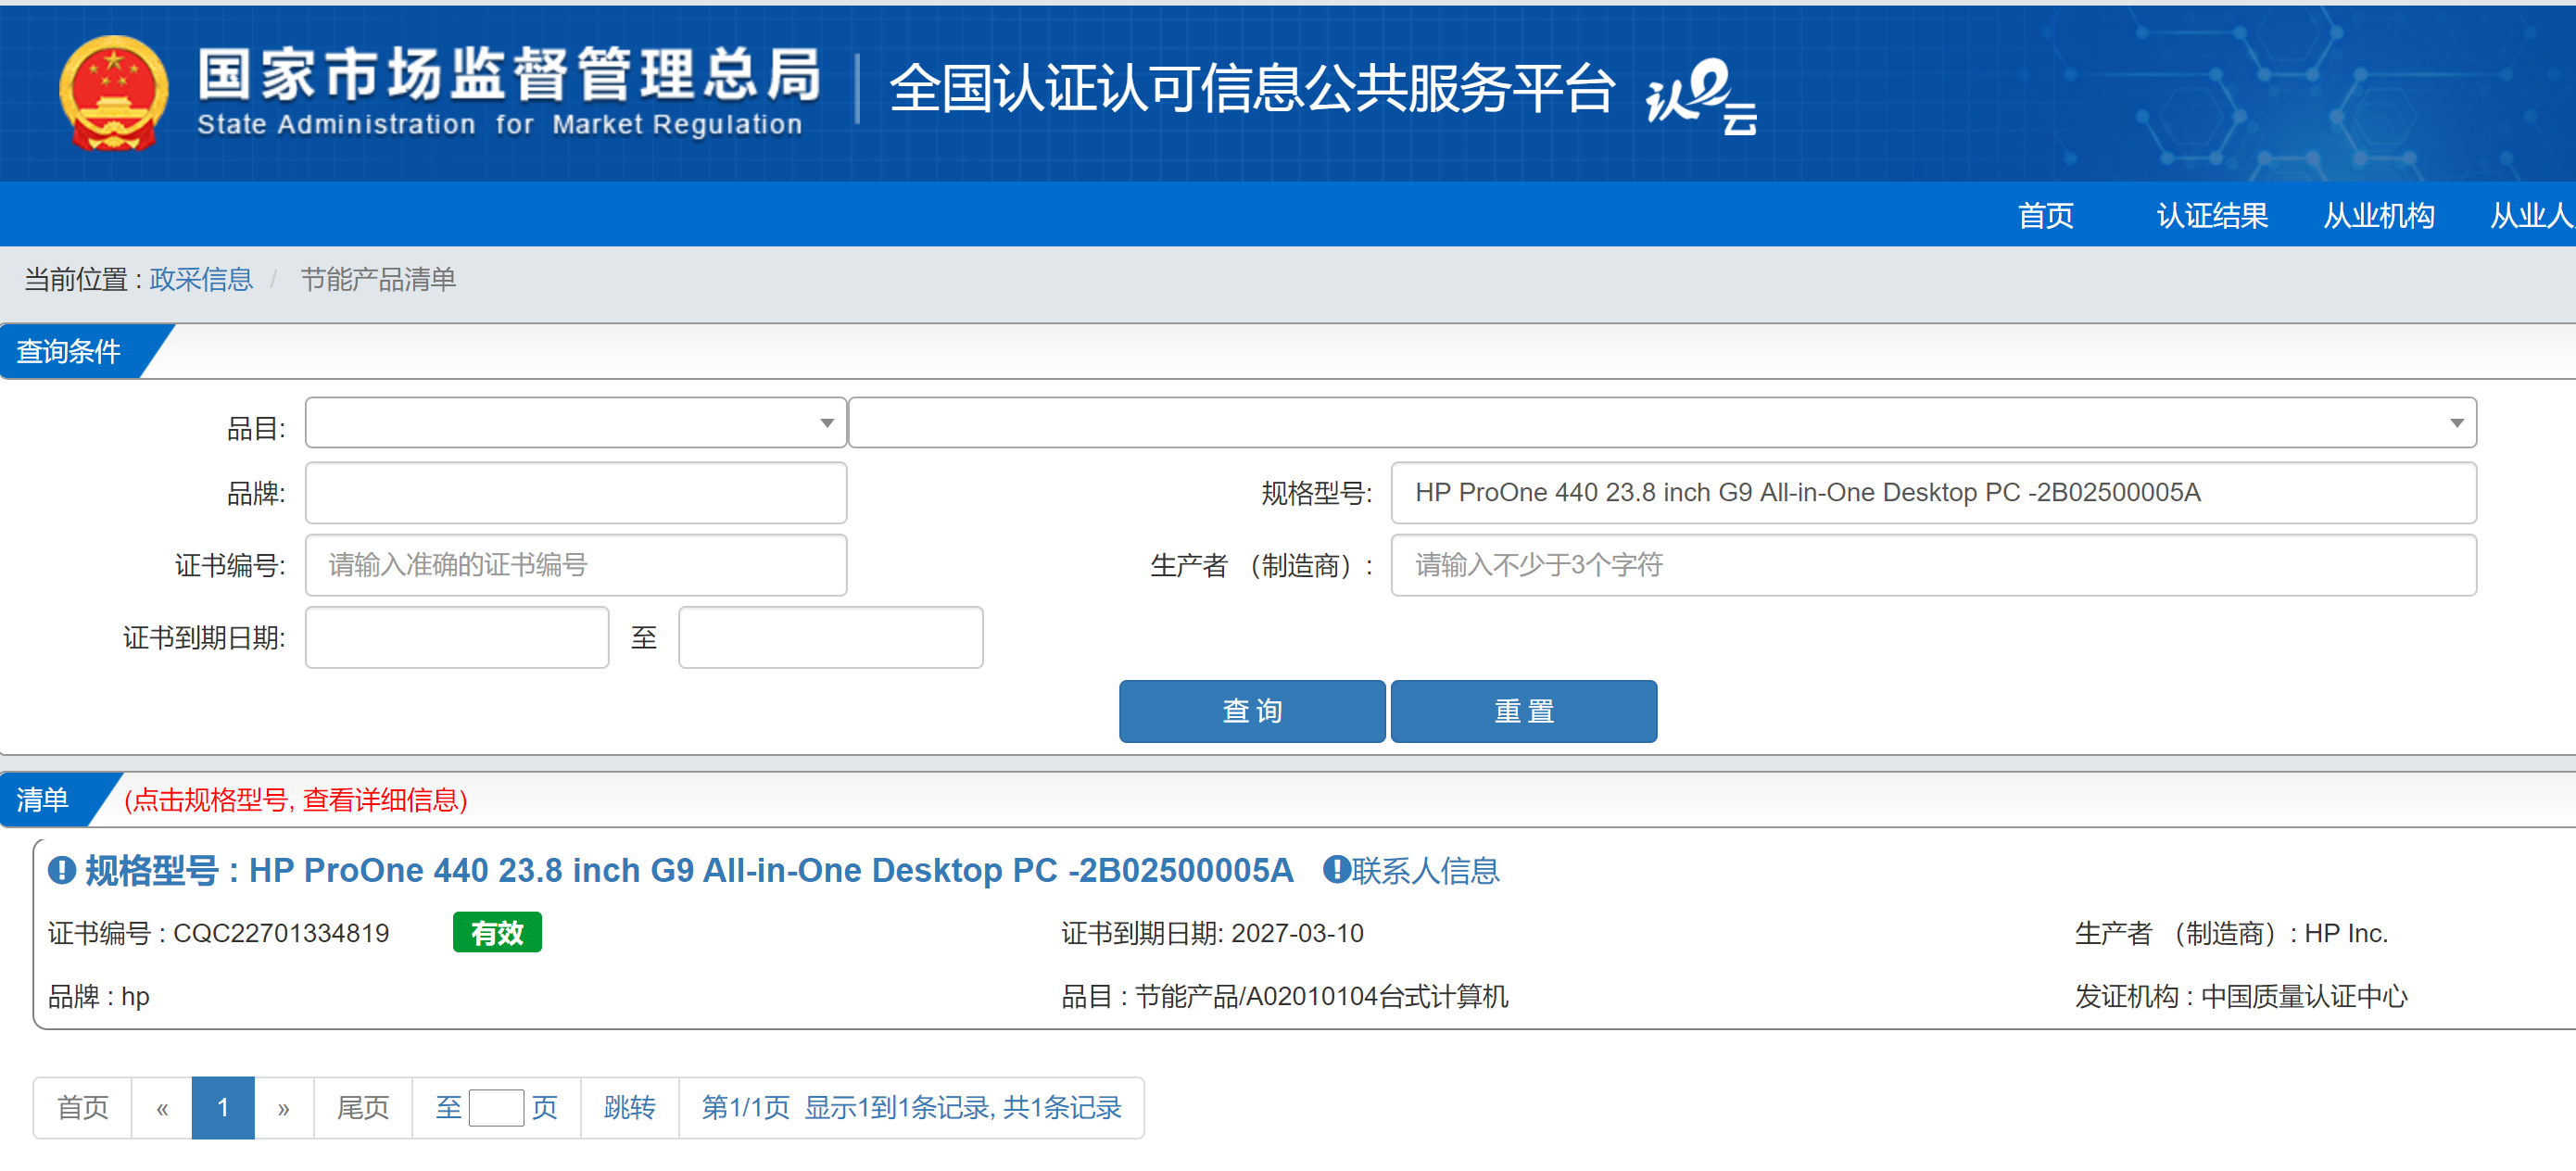The height and width of the screenshot is (1171, 2576).
Task: Click 节能产品/A02010104台式计算机 category text
Action: point(1321,996)
